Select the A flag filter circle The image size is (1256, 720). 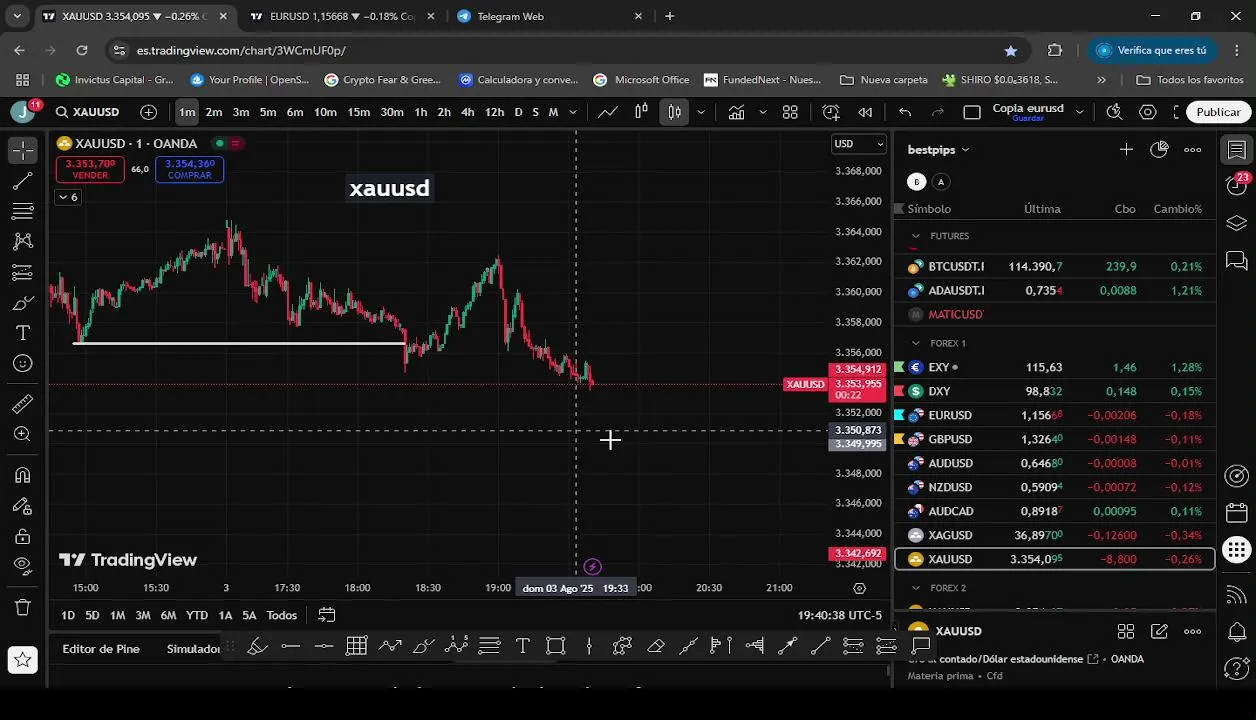(941, 182)
